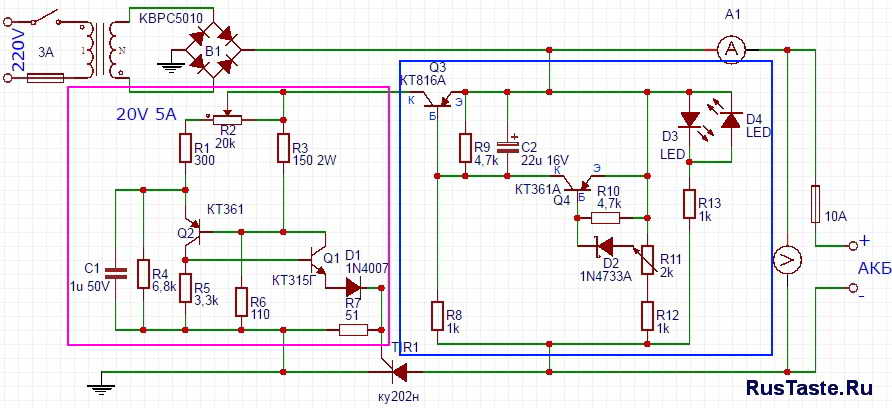This screenshot has height=408, width=892.
Task: Click the Q2 KT361 transistor
Action: 192,231
